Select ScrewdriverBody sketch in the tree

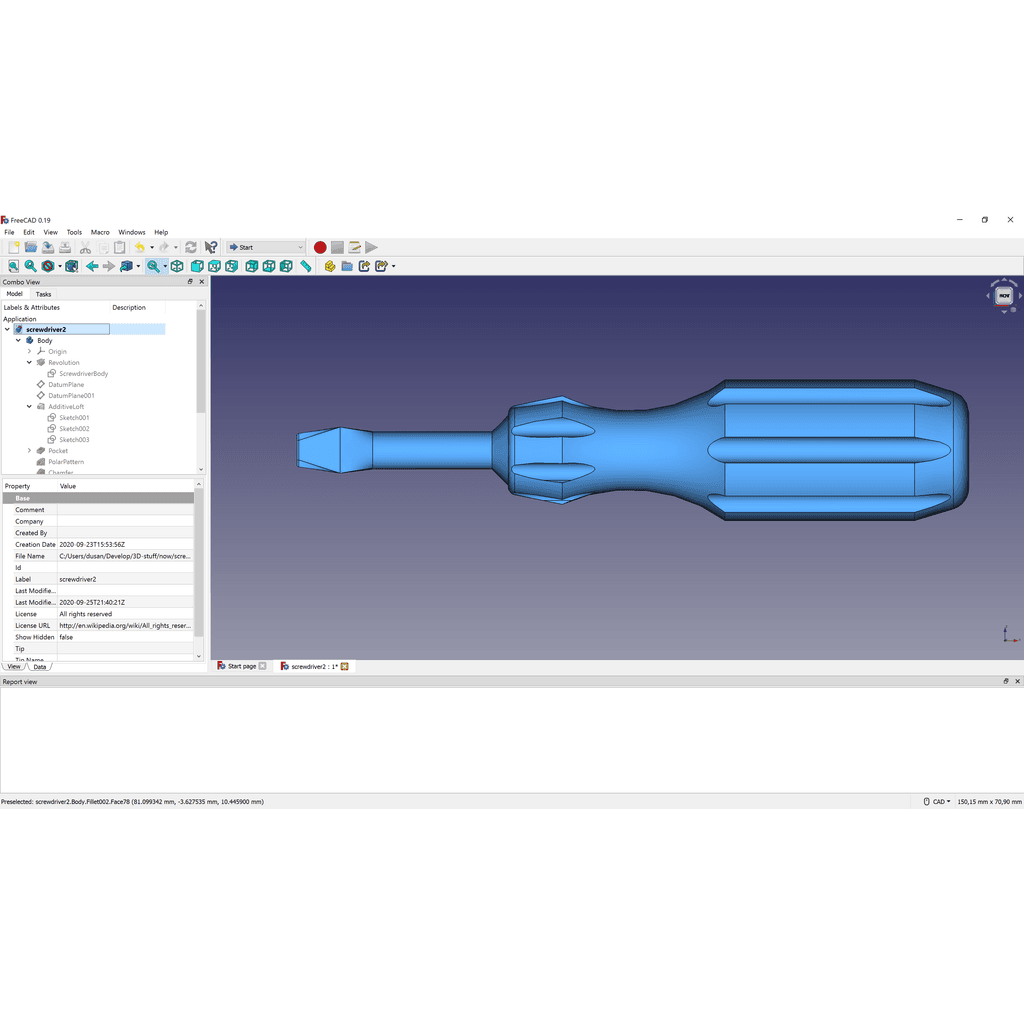point(84,374)
